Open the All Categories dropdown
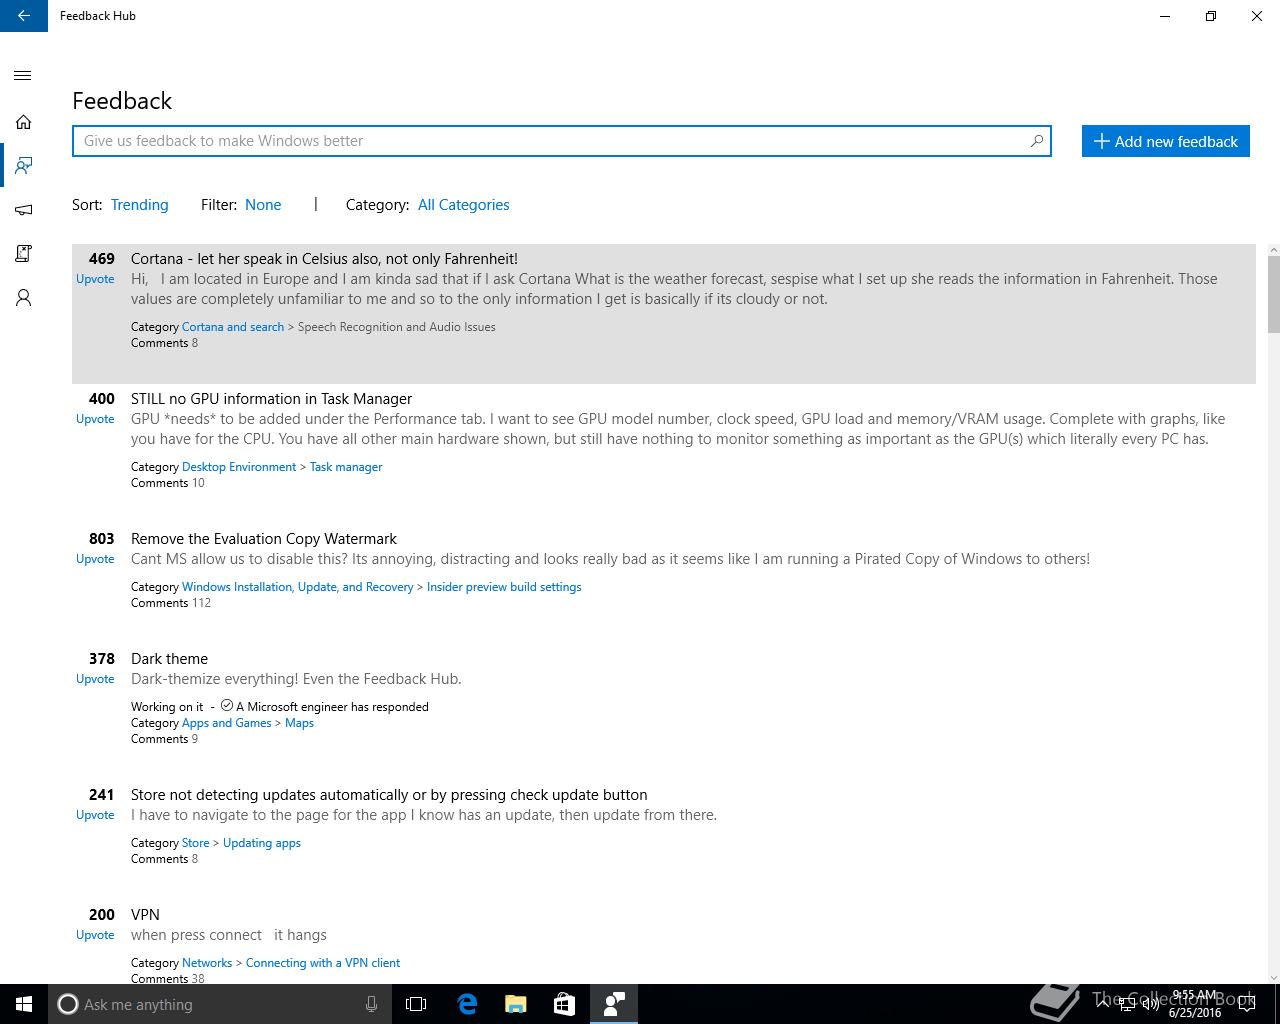1280x1024 pixels. coord(463,205)
